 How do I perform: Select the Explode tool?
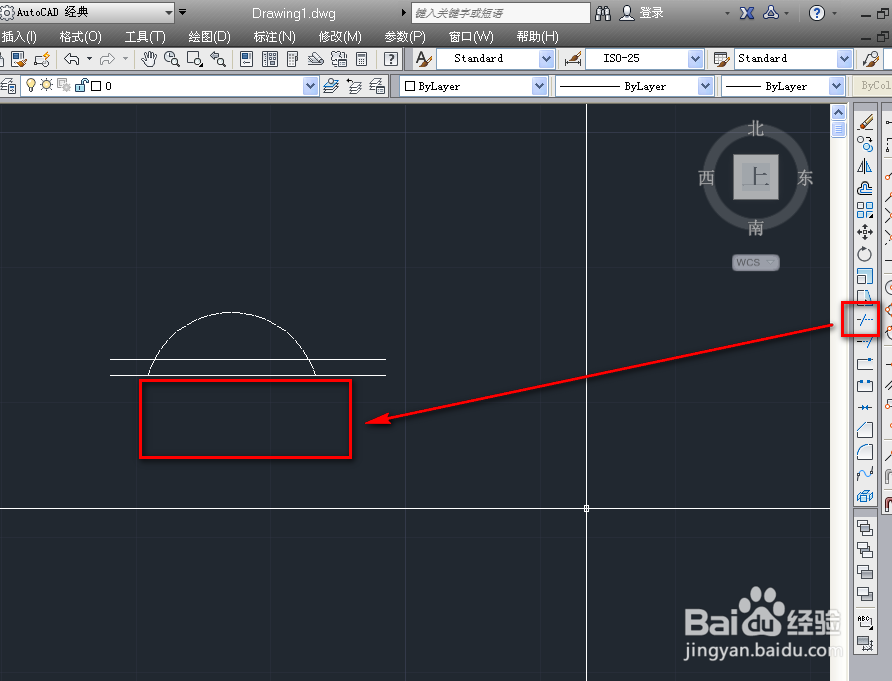[865, 496]
